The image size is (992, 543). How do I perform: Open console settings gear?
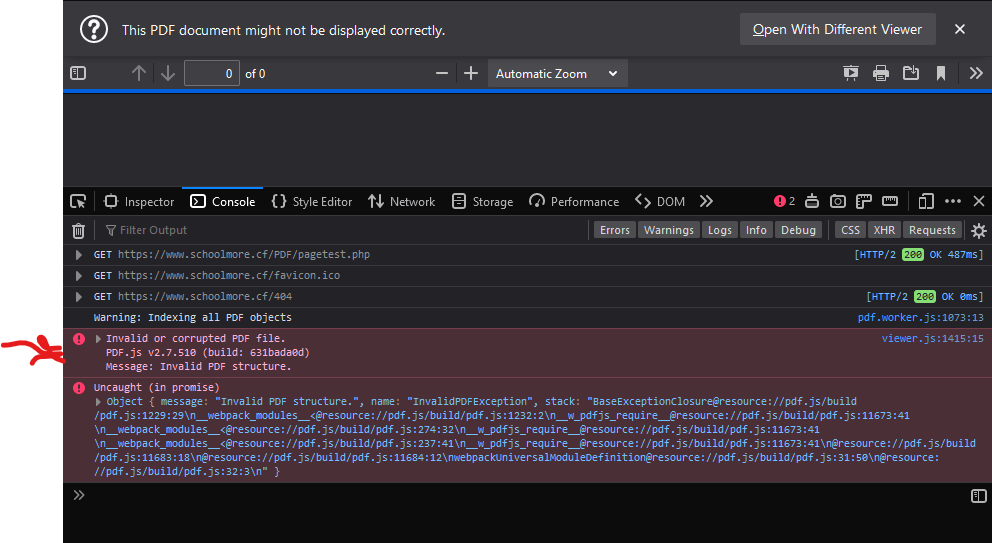coord(978,230)
